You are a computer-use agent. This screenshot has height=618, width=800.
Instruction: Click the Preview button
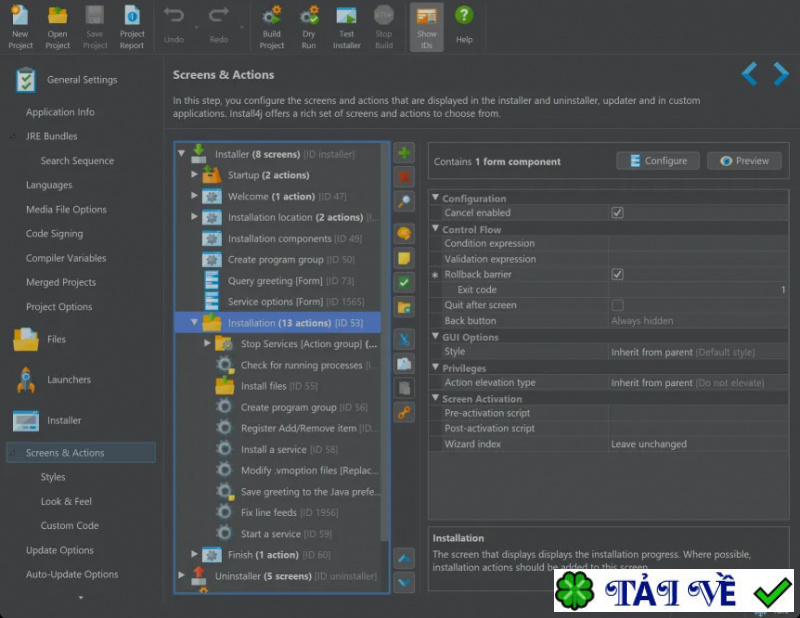(744, 161)
